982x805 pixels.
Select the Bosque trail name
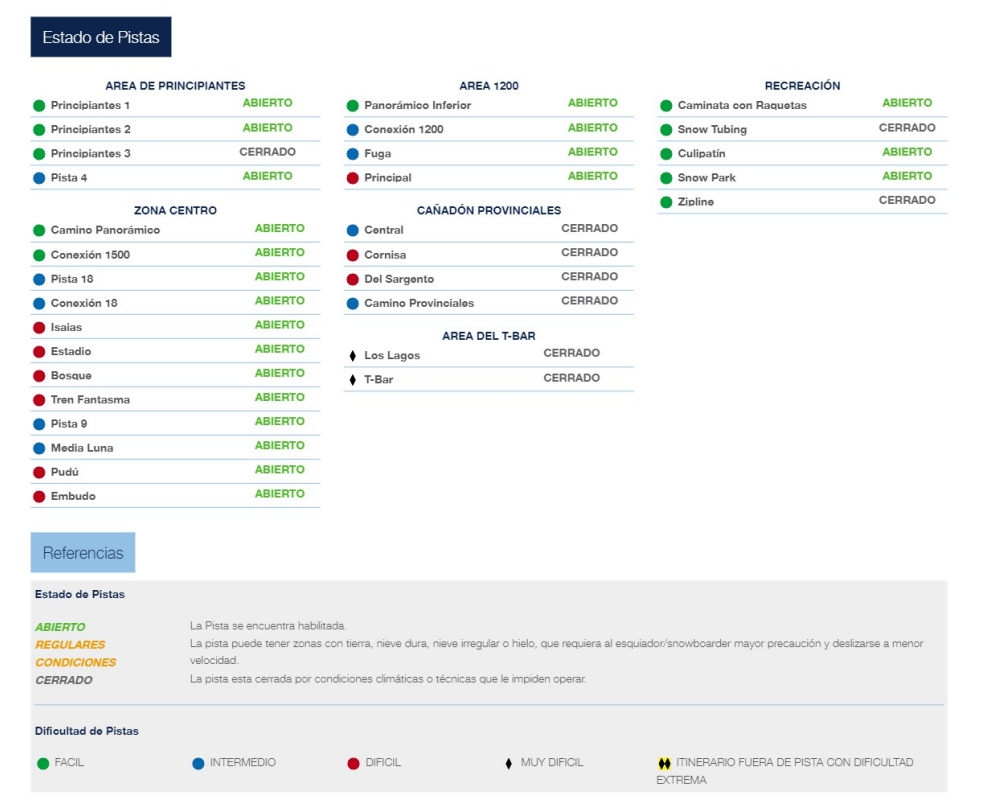point(71,376)
